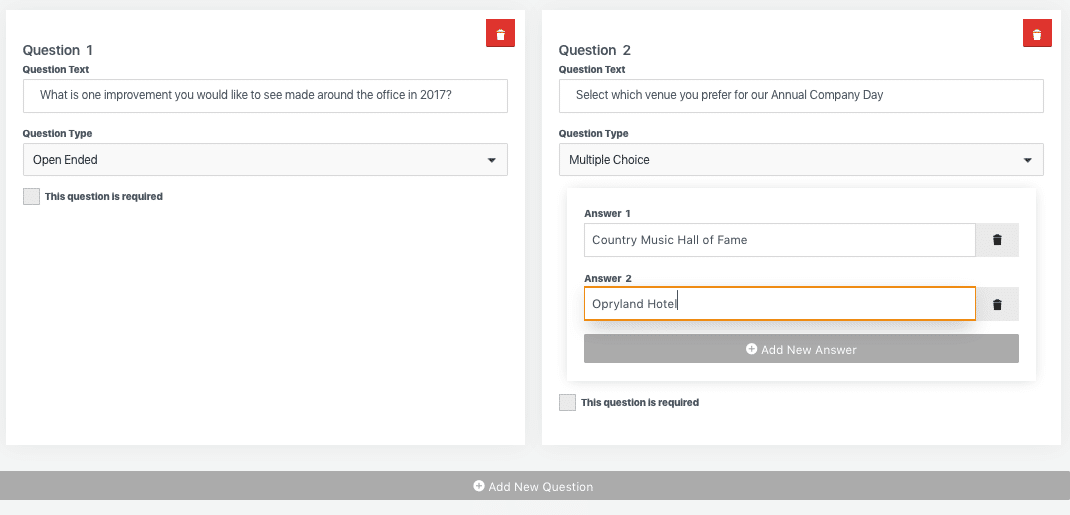1070x515 pixels.
Task: Focus Question 2 text field about venue
Action: (801, 95)
